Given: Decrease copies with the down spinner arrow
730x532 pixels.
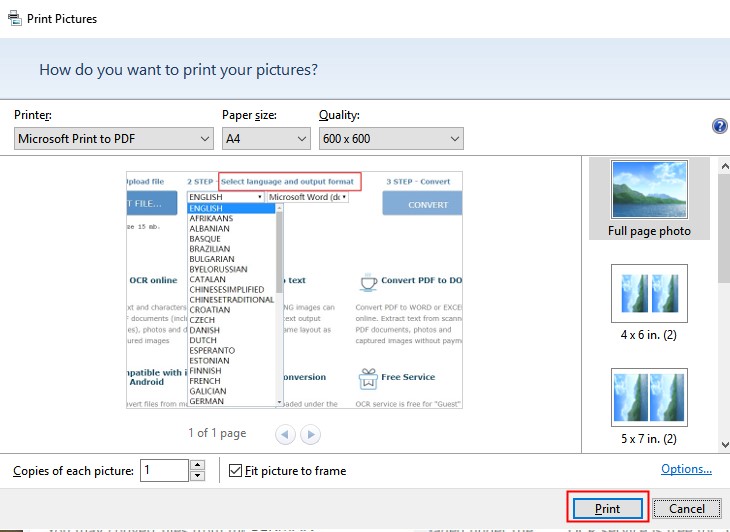Looking at the screenshot, I should [x=197, y=476].
